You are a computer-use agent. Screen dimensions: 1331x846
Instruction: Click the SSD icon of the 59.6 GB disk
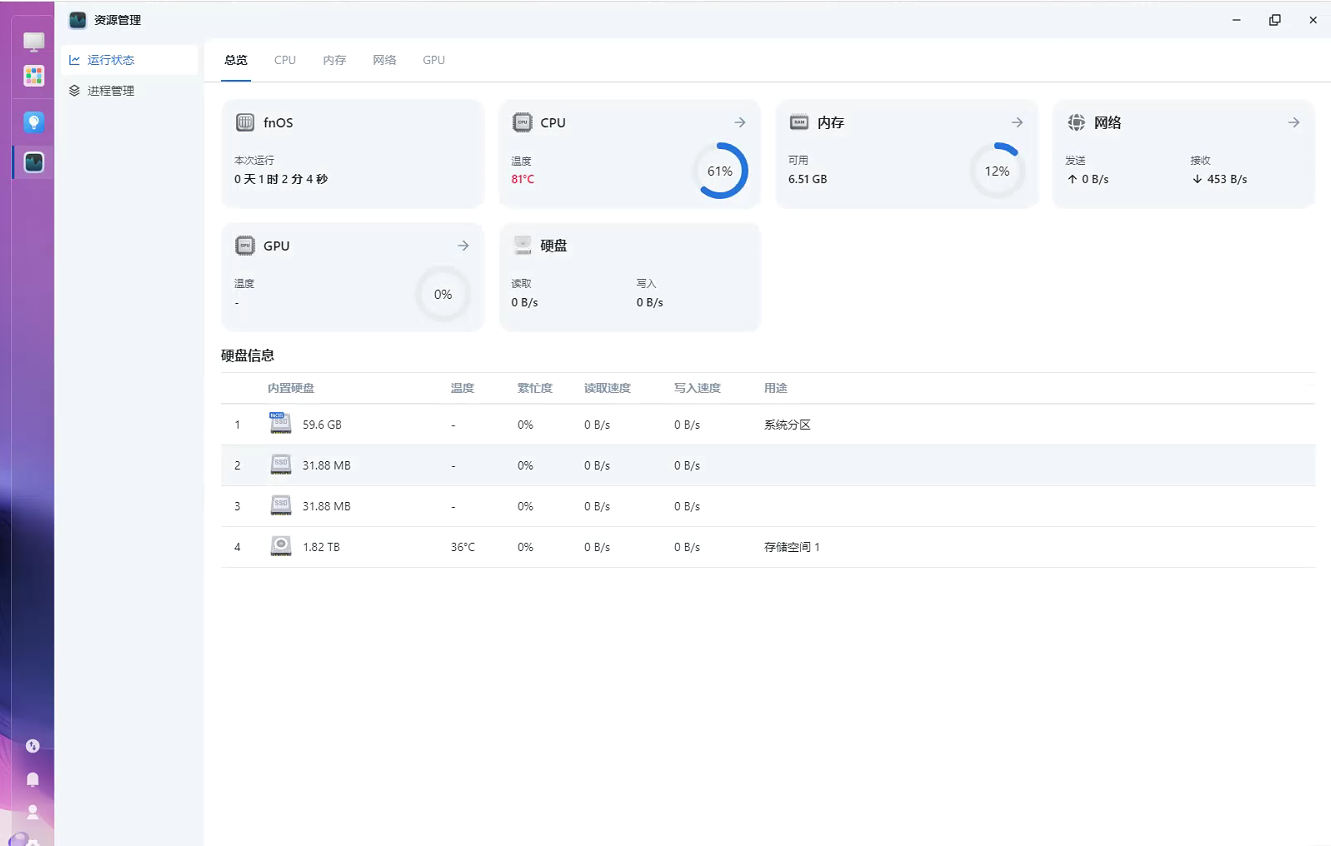pos(280,424)
